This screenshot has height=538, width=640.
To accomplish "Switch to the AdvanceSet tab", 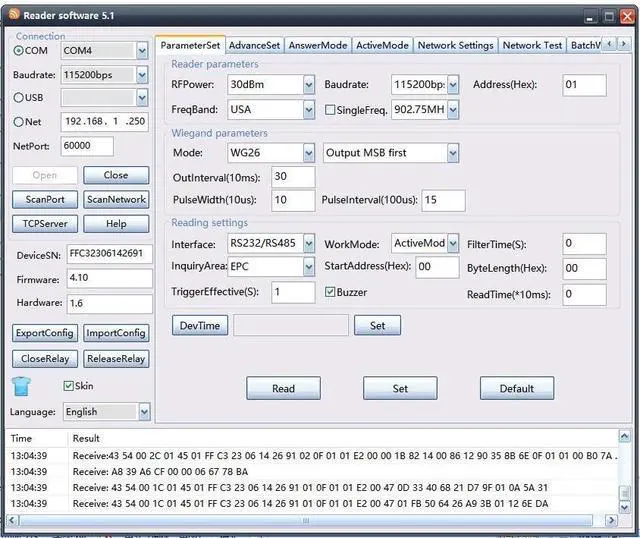I will pos(254,45).
